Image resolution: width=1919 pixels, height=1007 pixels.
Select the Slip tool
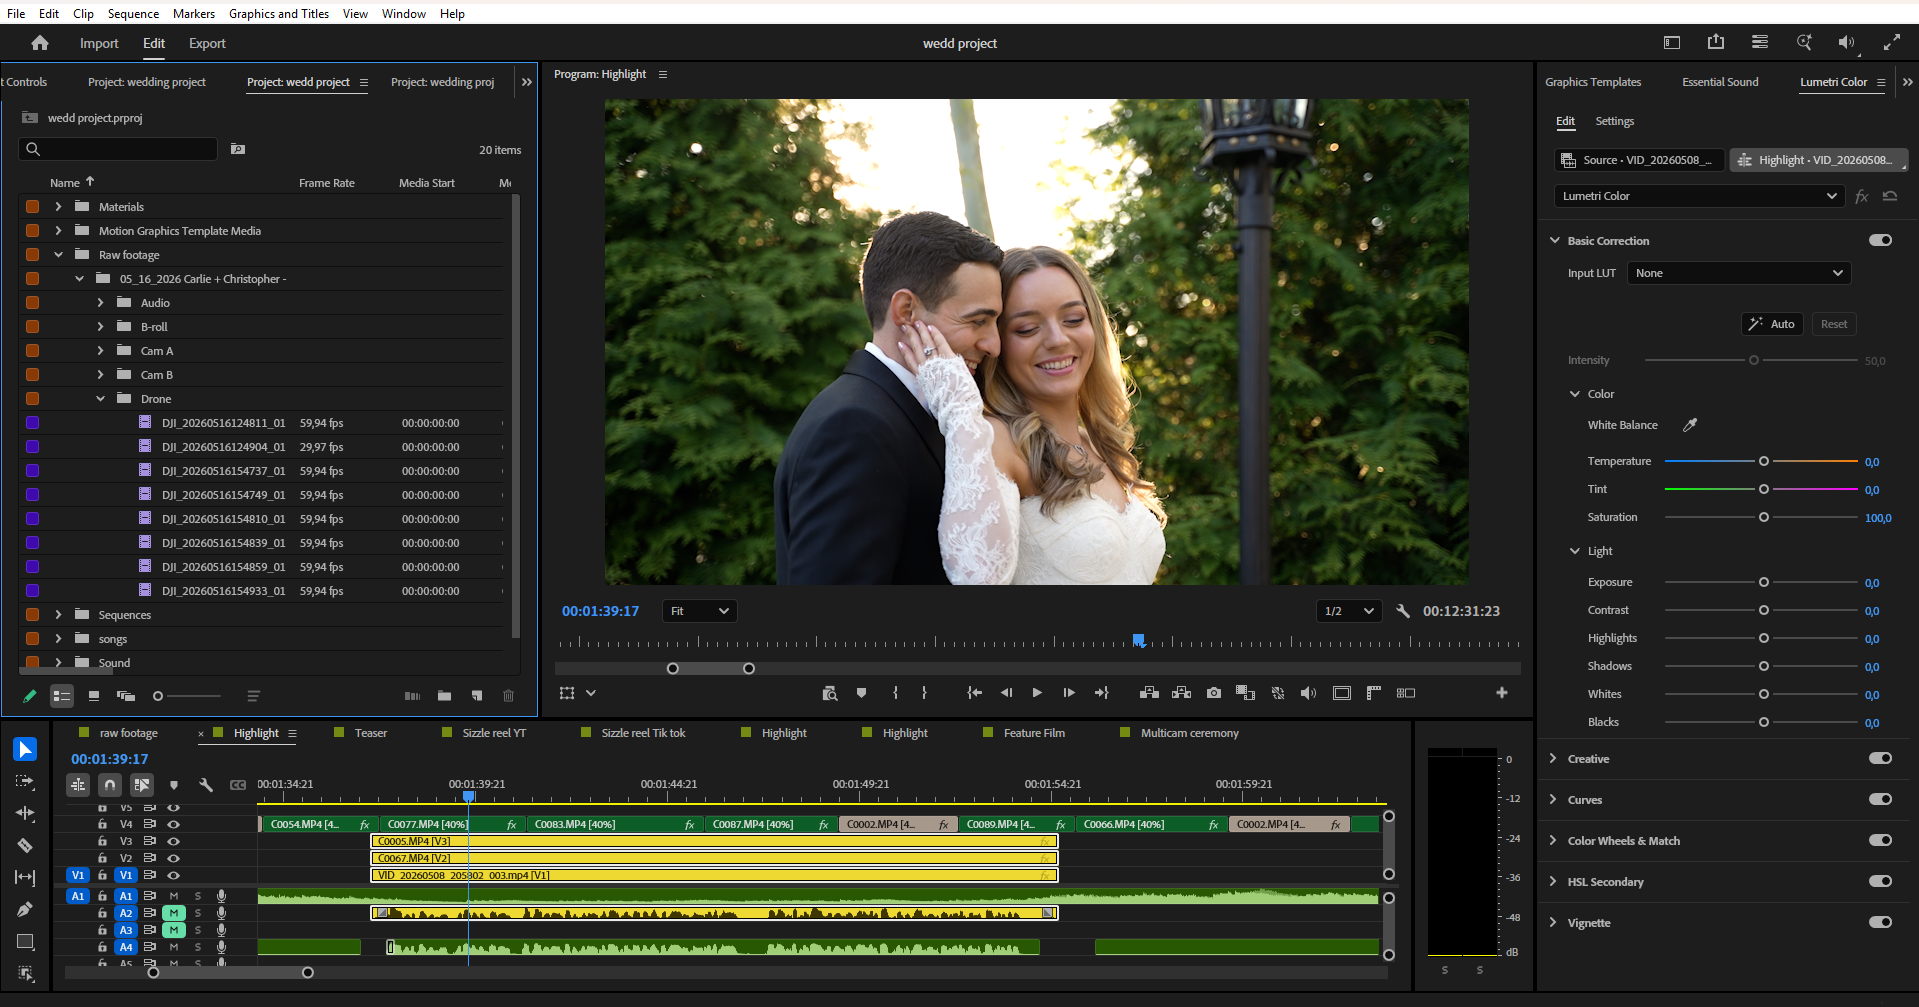(25, 877)
